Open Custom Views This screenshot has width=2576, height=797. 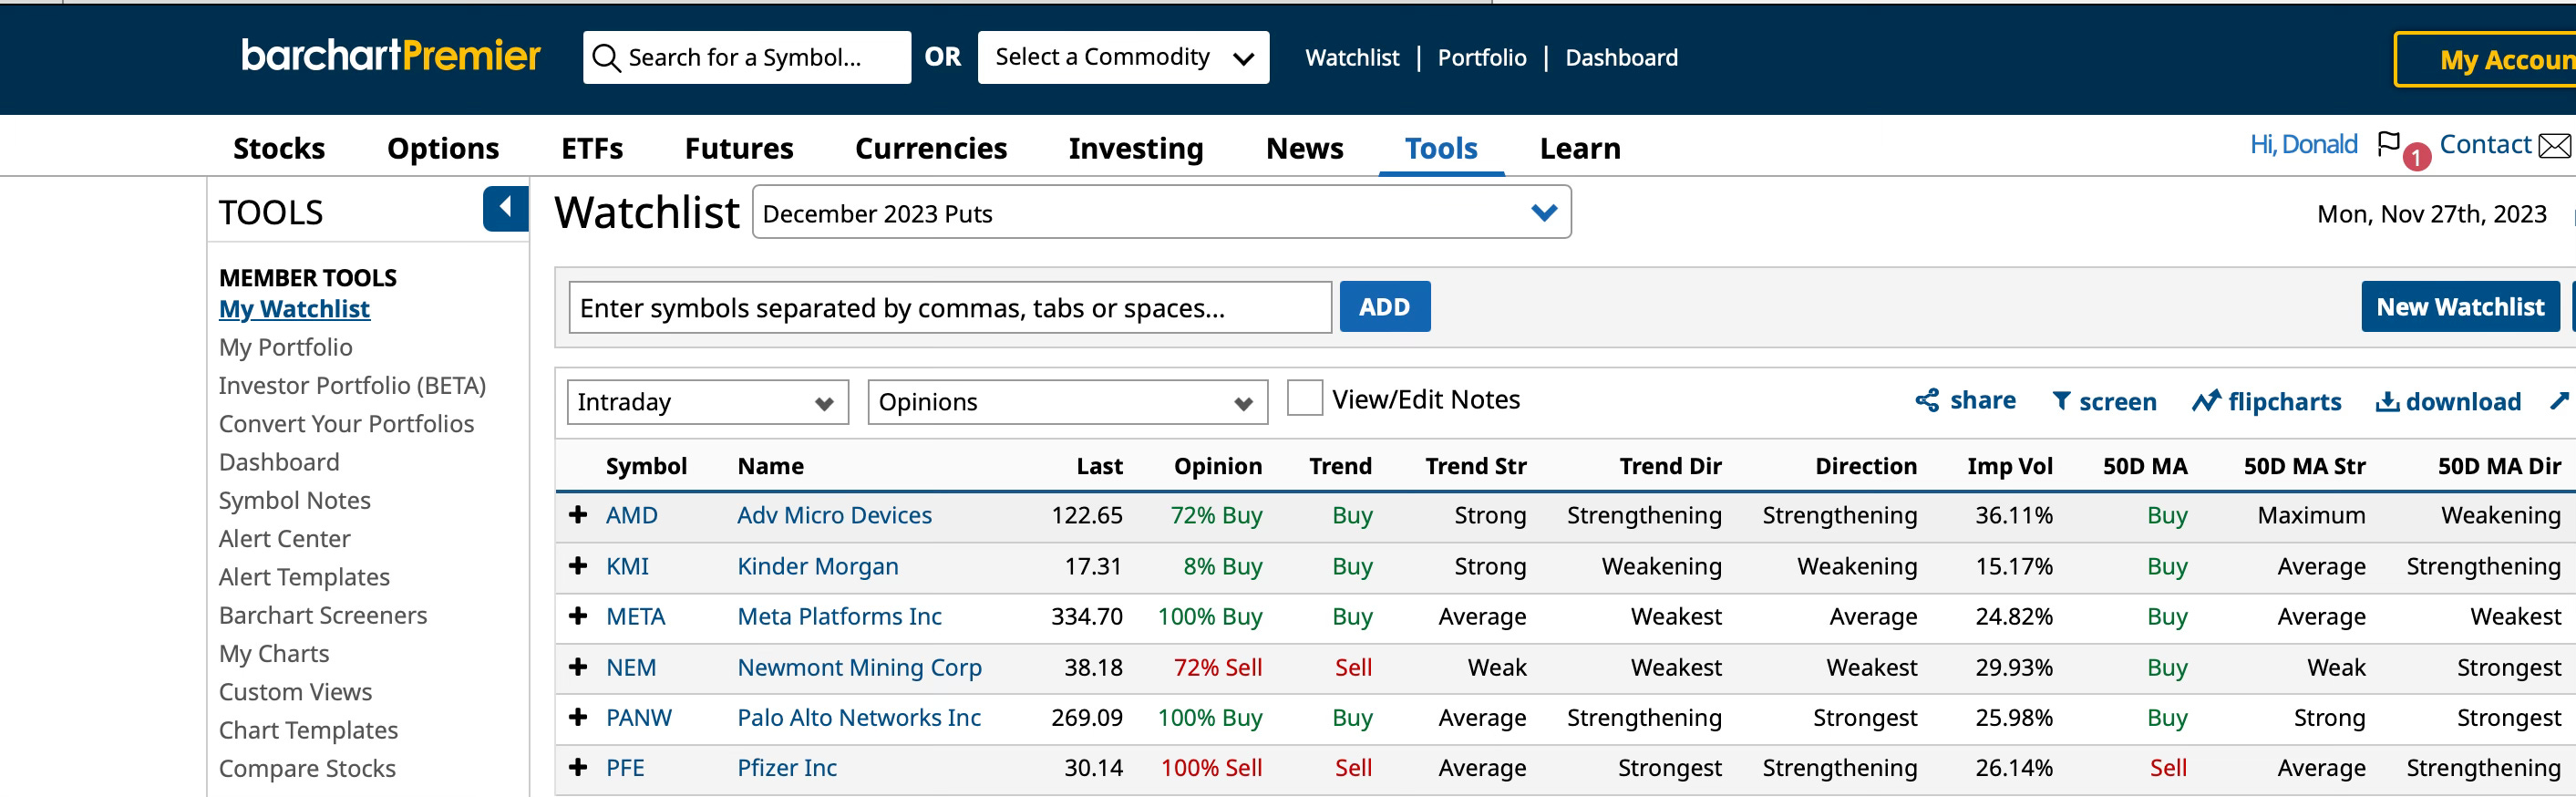pyautogui.click(x=295, y=691)
